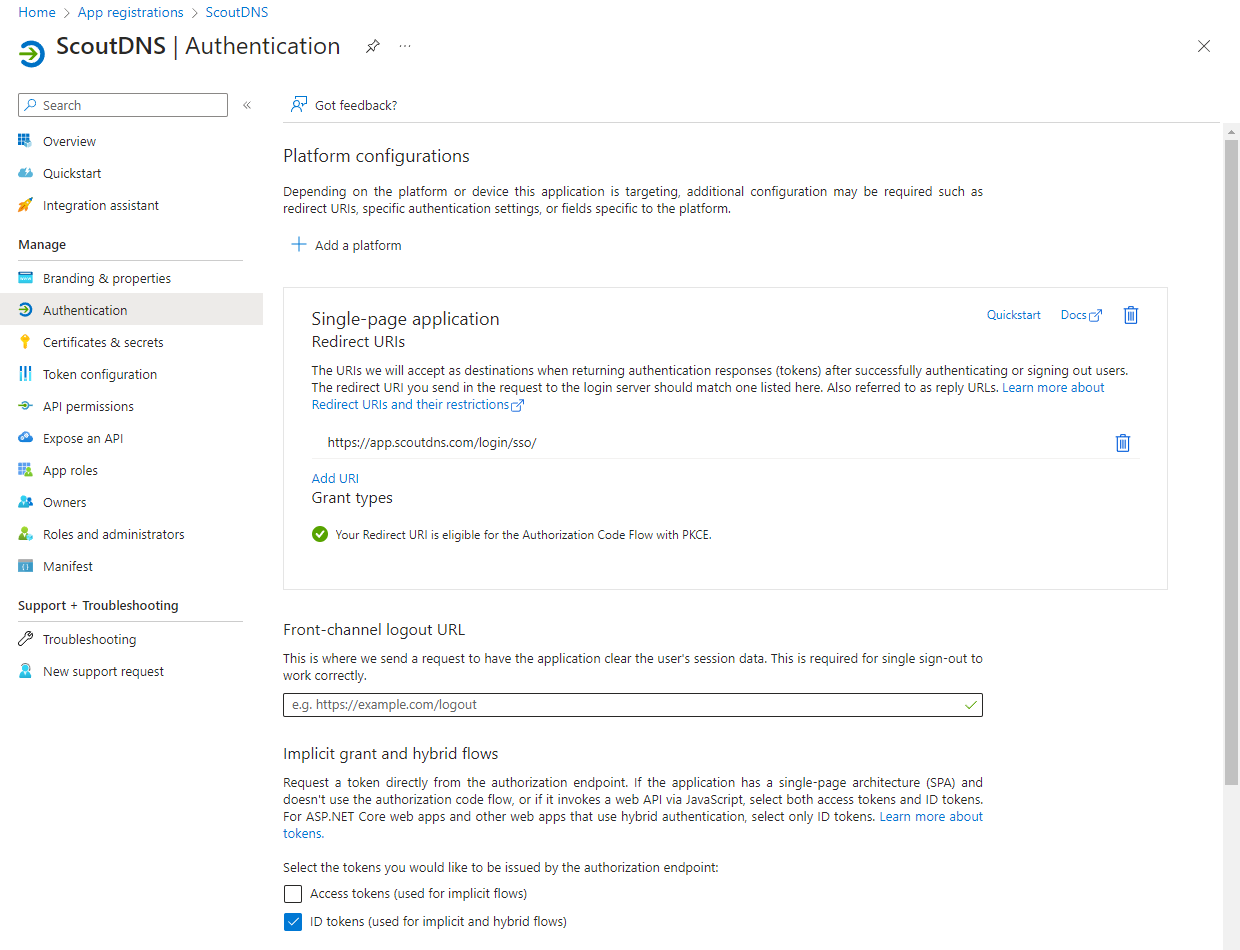Close the Authentication blade with the X

[x=1204, y=46]
